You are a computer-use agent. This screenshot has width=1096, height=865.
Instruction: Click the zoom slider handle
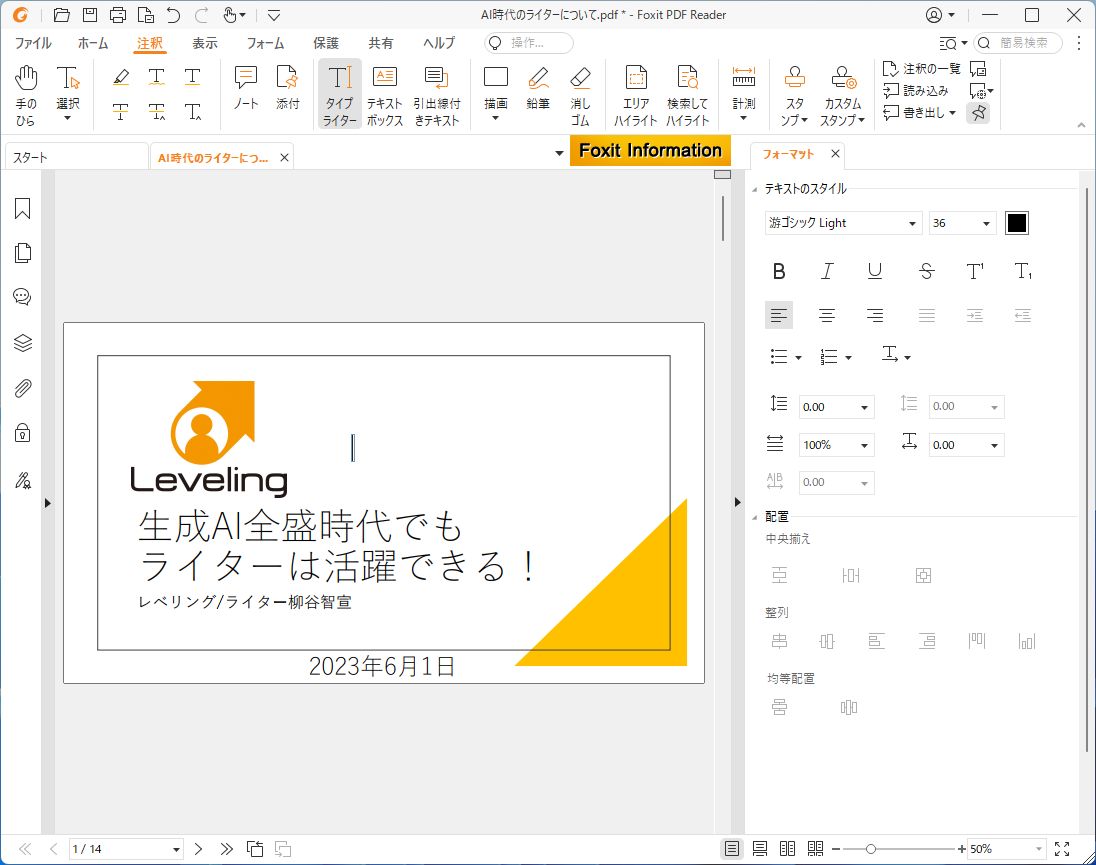click(x=871, y=849)
